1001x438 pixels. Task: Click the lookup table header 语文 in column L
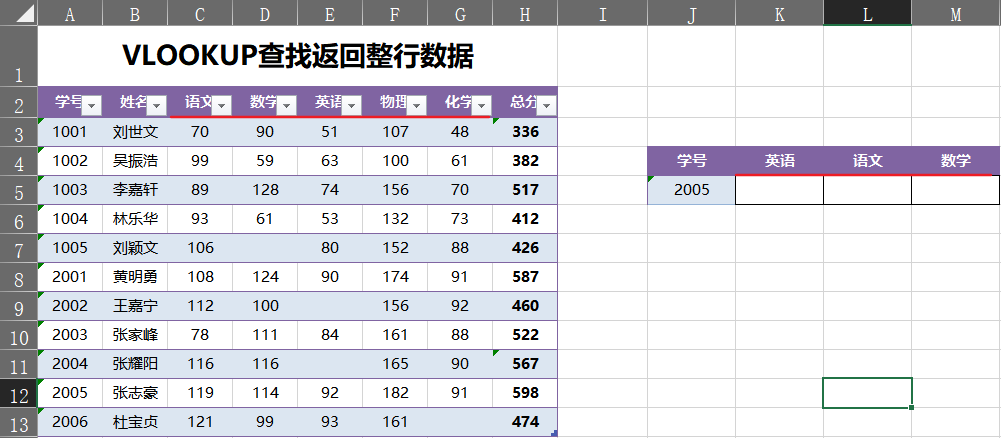[868, 161]
